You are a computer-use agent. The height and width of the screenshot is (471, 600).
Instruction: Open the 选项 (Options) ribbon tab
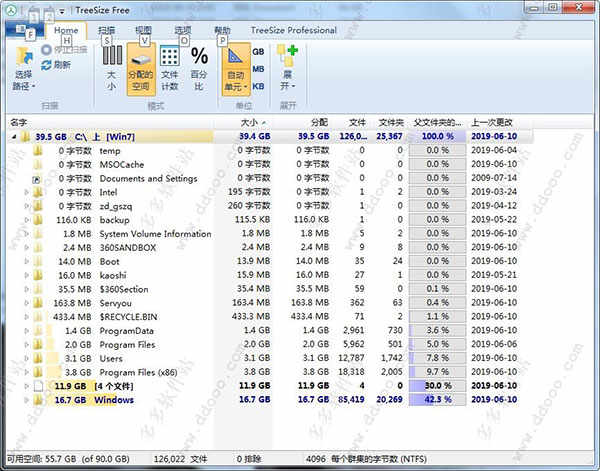click(183, 30)
